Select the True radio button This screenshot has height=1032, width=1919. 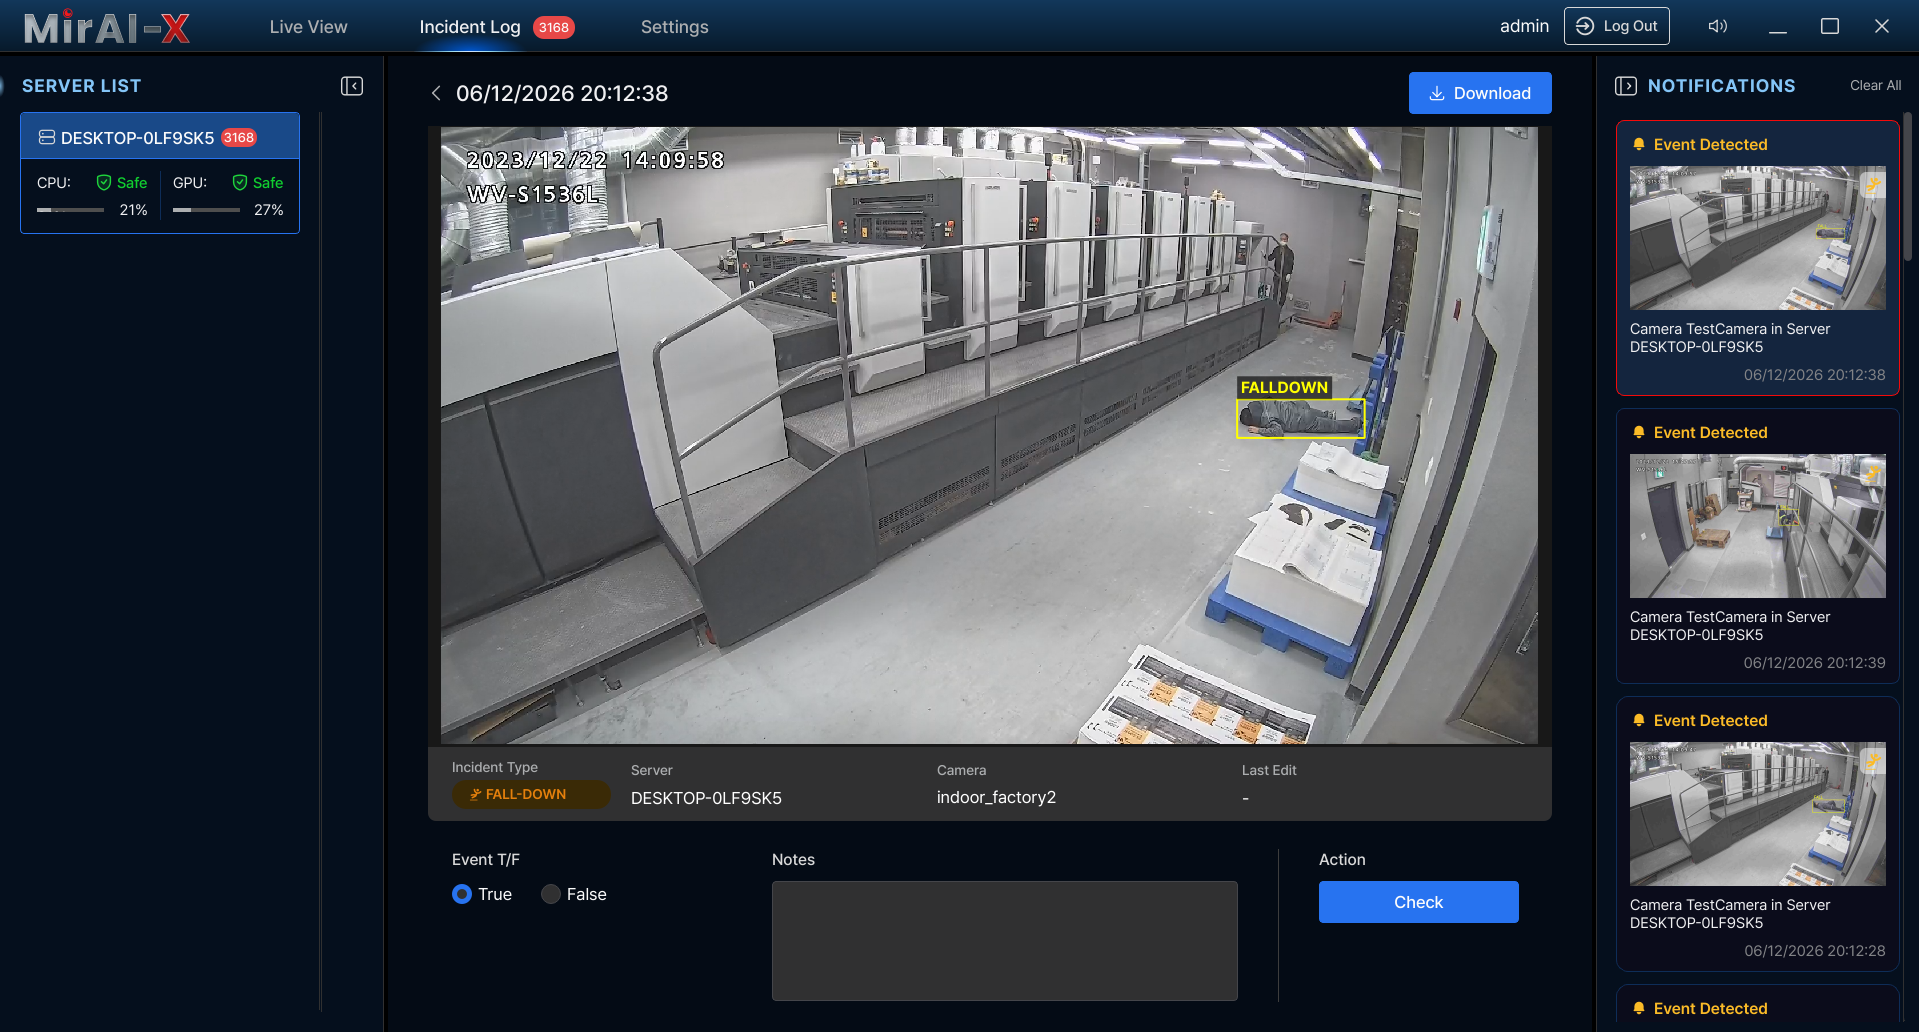(462, 894)
